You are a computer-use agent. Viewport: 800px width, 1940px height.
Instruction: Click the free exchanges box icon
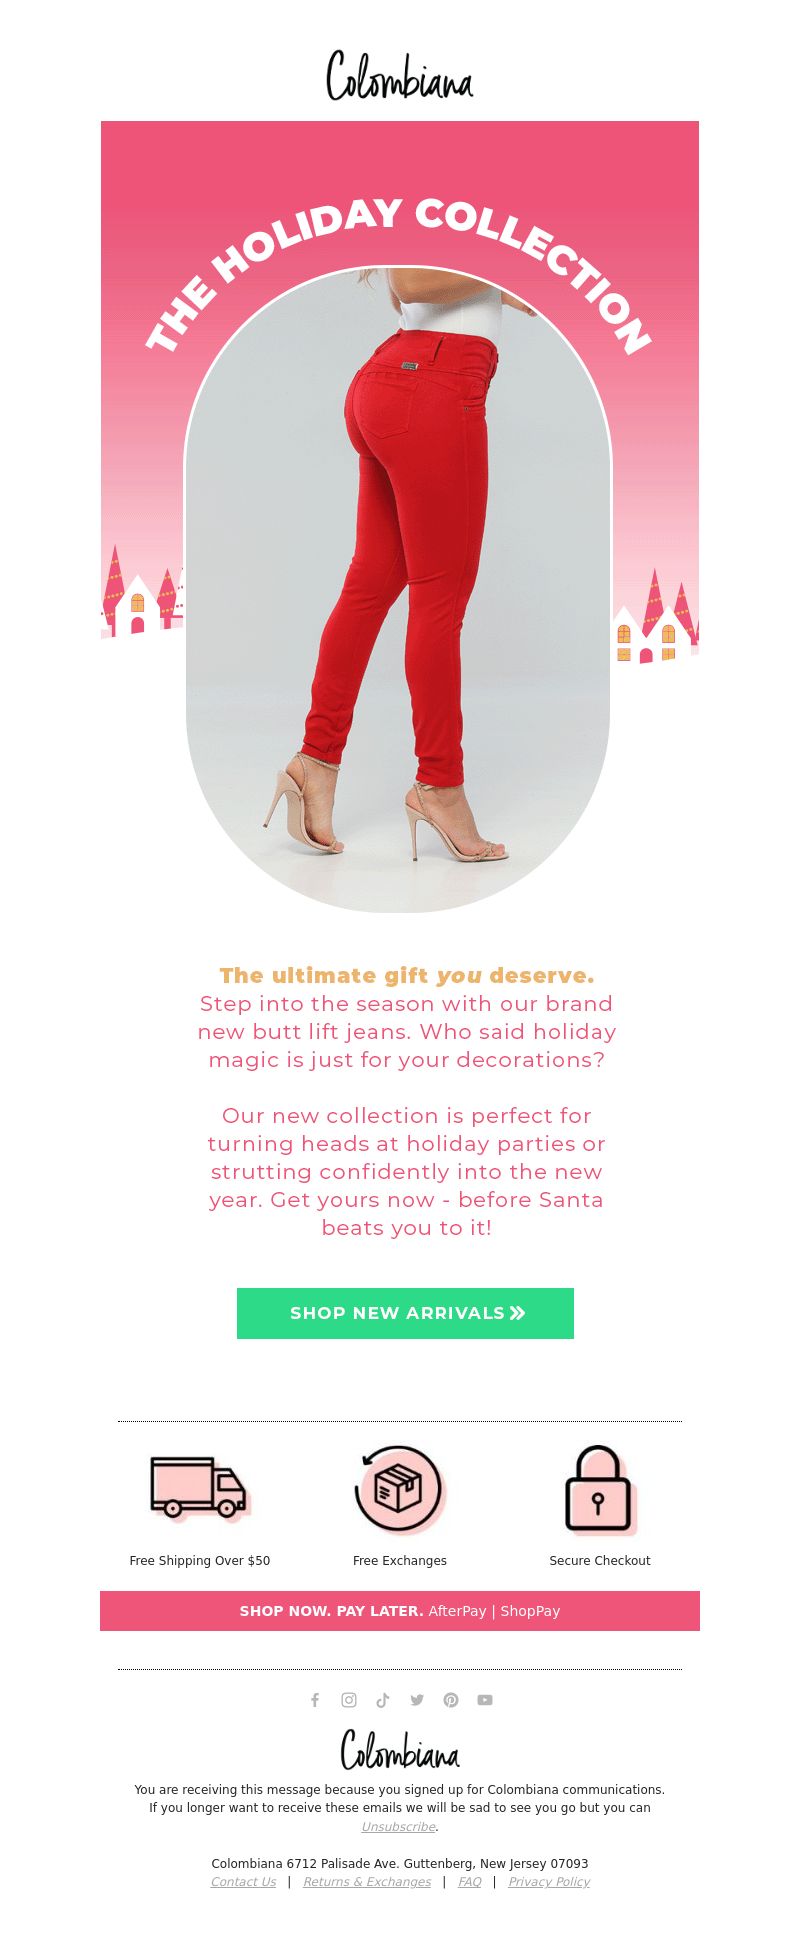[x=400, y=1489]
